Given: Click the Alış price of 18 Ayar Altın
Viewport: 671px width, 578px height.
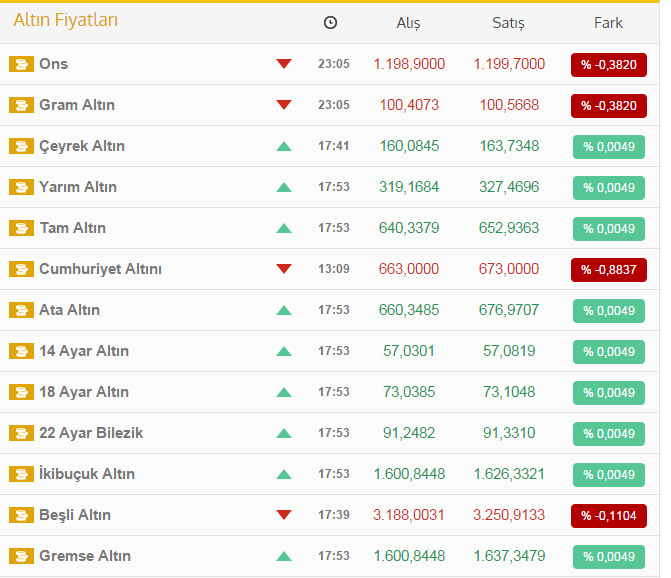Looking at the screenshot, I should (x=409, y=392).
